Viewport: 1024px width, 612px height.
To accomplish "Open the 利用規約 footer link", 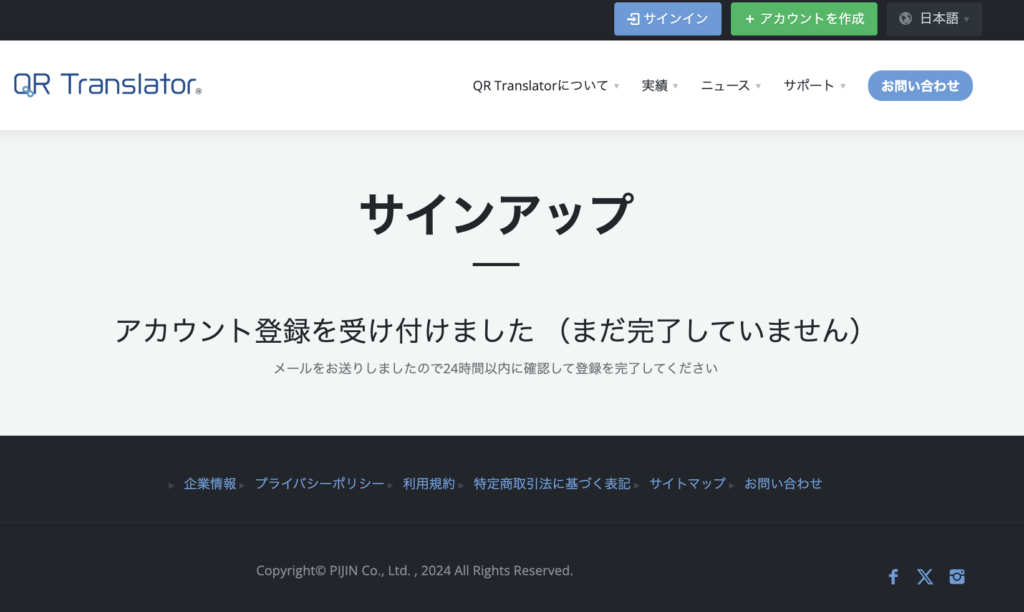I will coord(428,483).
